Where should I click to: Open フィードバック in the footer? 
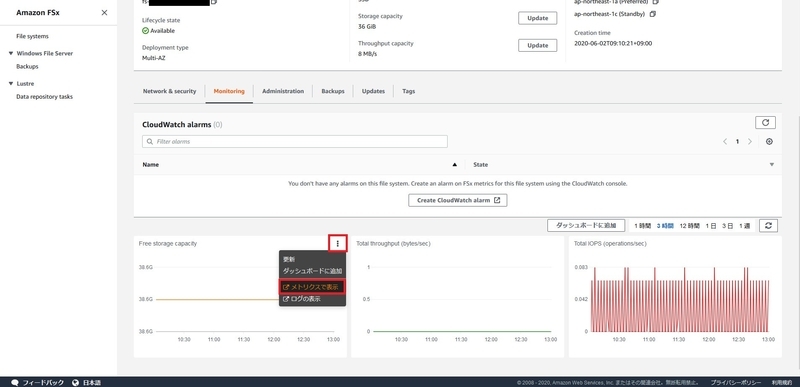point(38,382)
